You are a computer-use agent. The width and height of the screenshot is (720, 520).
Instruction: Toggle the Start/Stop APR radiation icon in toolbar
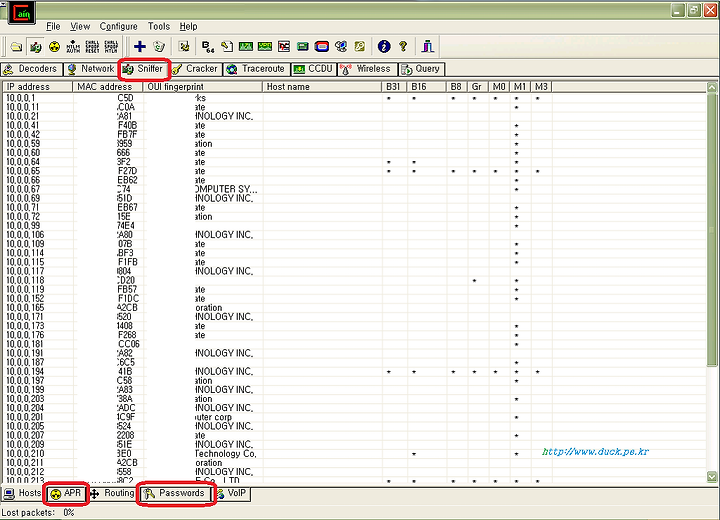[x=54, y=46]
